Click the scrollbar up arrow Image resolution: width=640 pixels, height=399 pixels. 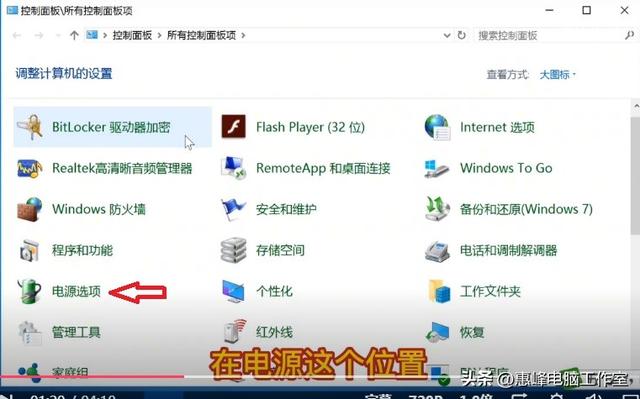(636, 107)
